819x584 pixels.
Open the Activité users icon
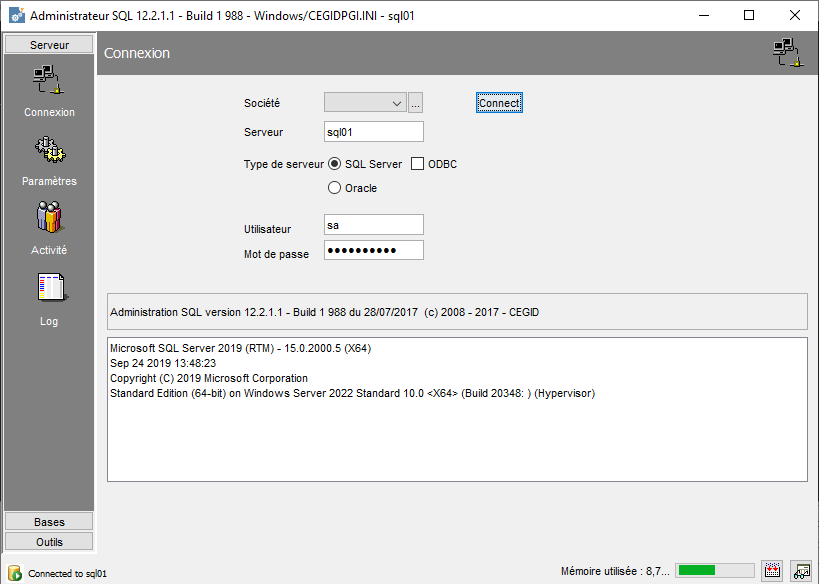pyautogui.click(x=49, y=219)
